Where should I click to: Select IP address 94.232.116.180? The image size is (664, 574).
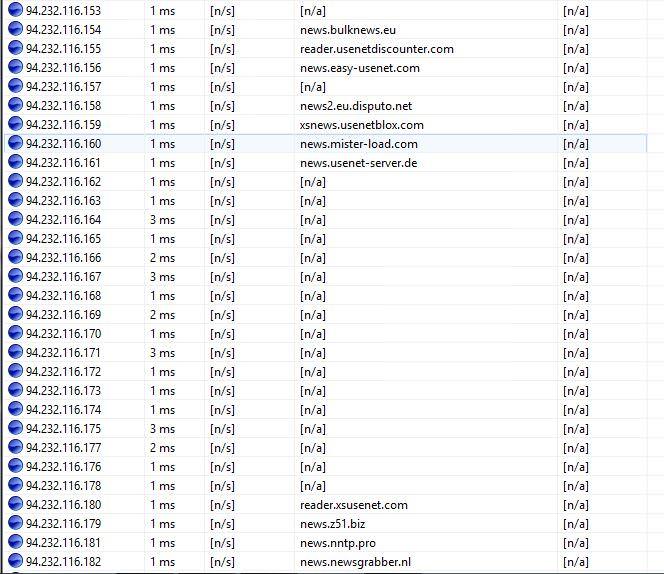tap(64, 505)
